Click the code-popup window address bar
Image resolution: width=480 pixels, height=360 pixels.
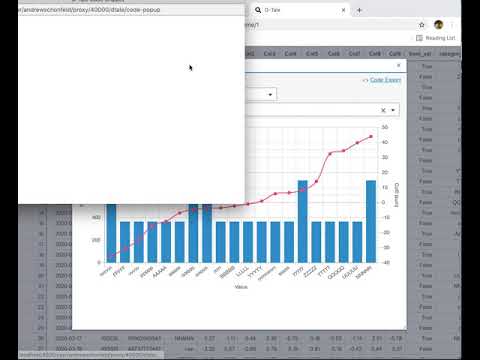click(x=131, y=10)
